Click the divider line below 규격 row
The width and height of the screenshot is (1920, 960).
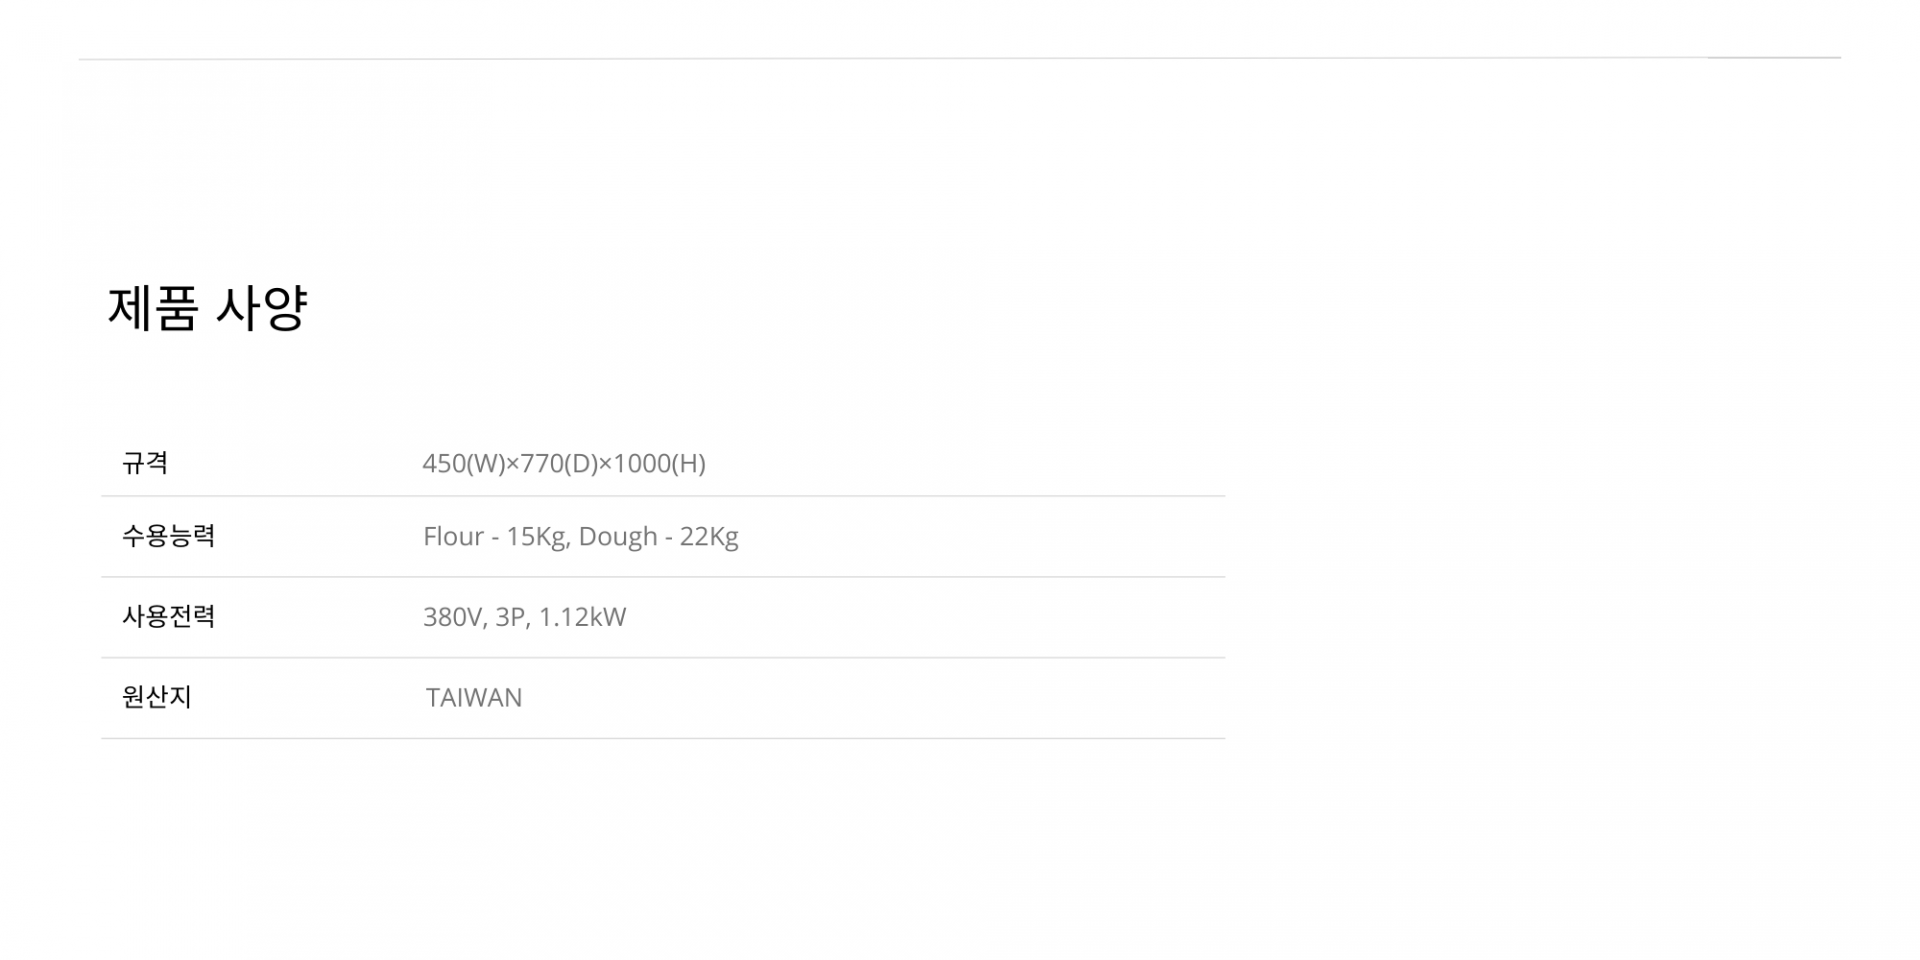click(663, 496)
